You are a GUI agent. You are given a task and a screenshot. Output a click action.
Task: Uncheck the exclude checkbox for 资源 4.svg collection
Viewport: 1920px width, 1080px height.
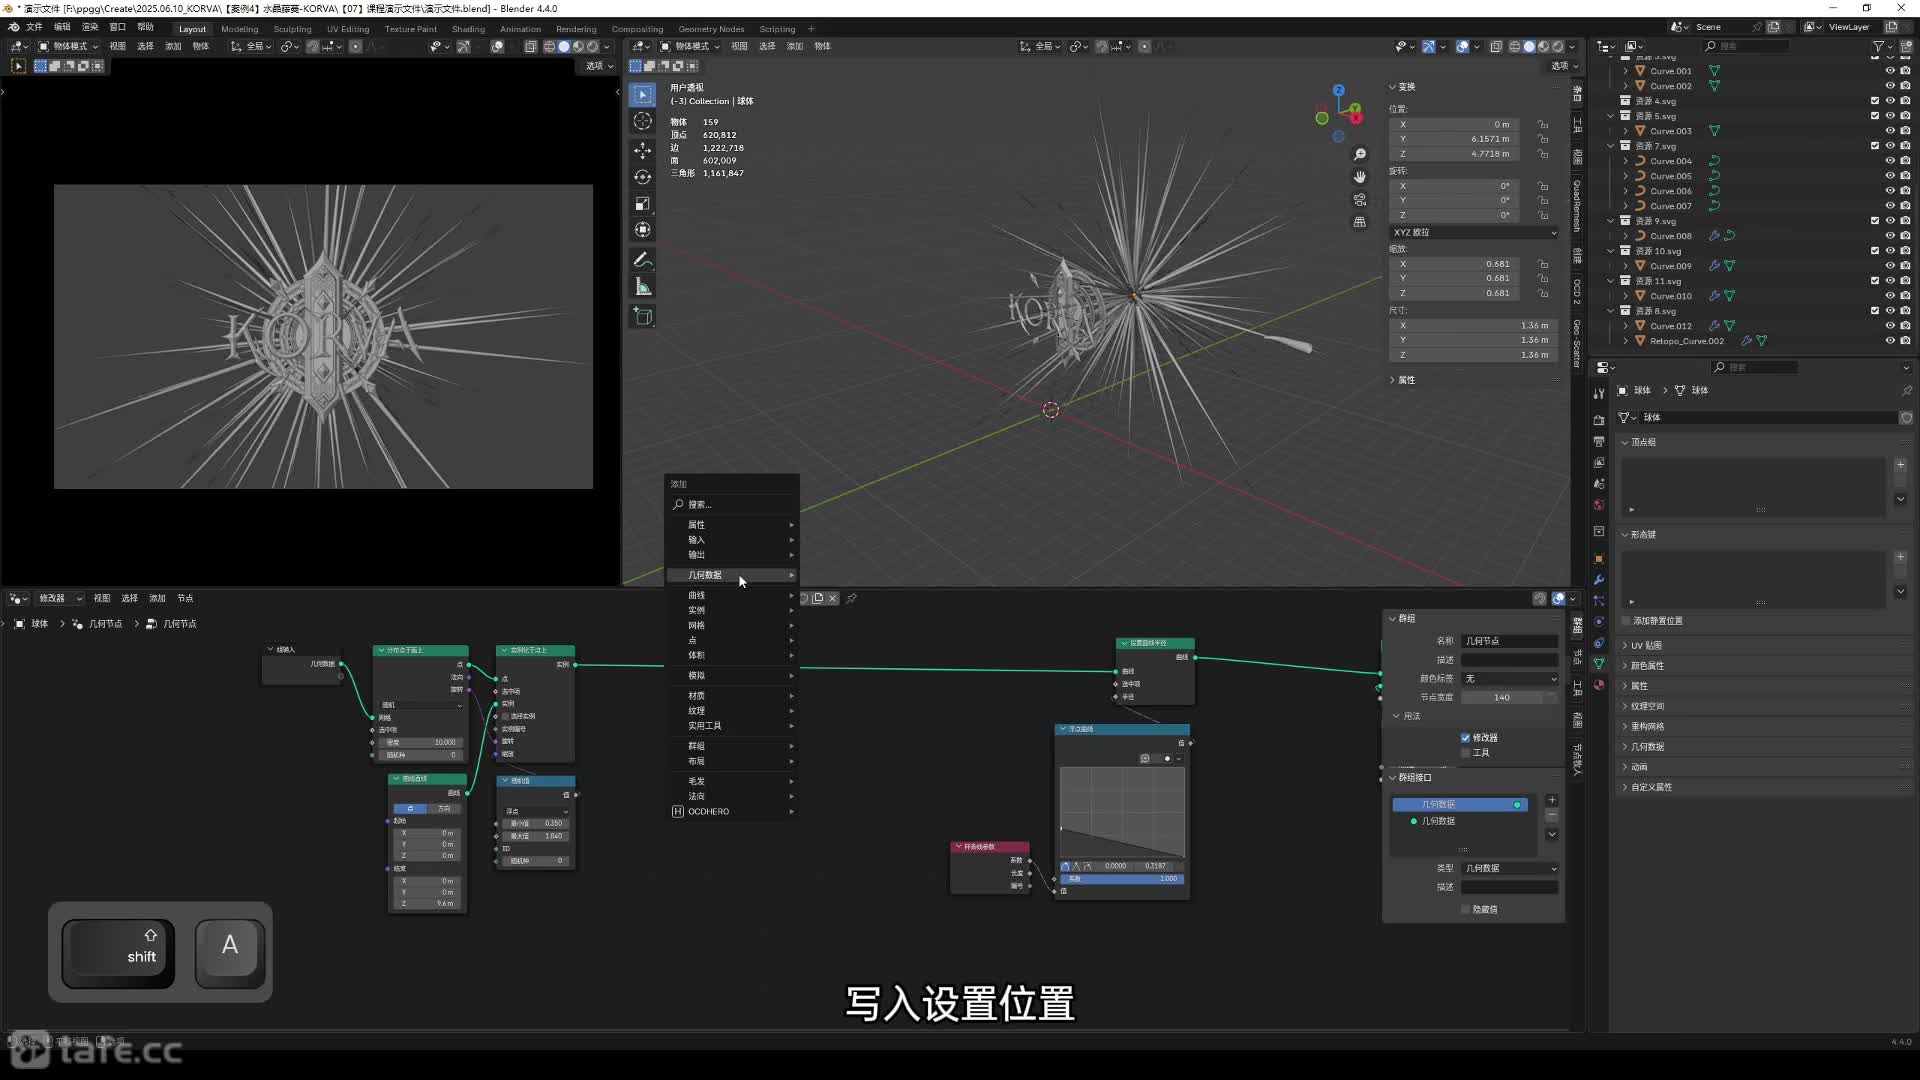pyautogui.click(x=1875, y=101)
